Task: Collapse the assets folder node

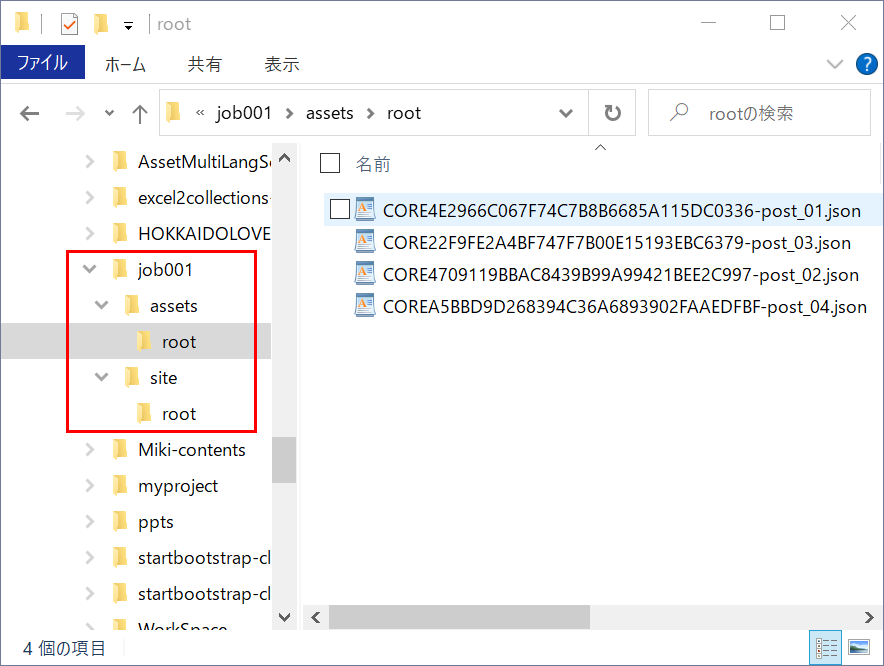Action: pyautogui.click(x=101, y=305)
